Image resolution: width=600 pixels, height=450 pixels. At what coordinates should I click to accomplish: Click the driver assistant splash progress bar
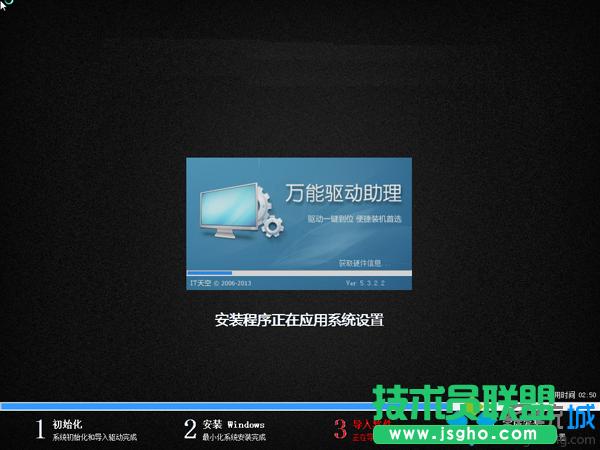299,273
